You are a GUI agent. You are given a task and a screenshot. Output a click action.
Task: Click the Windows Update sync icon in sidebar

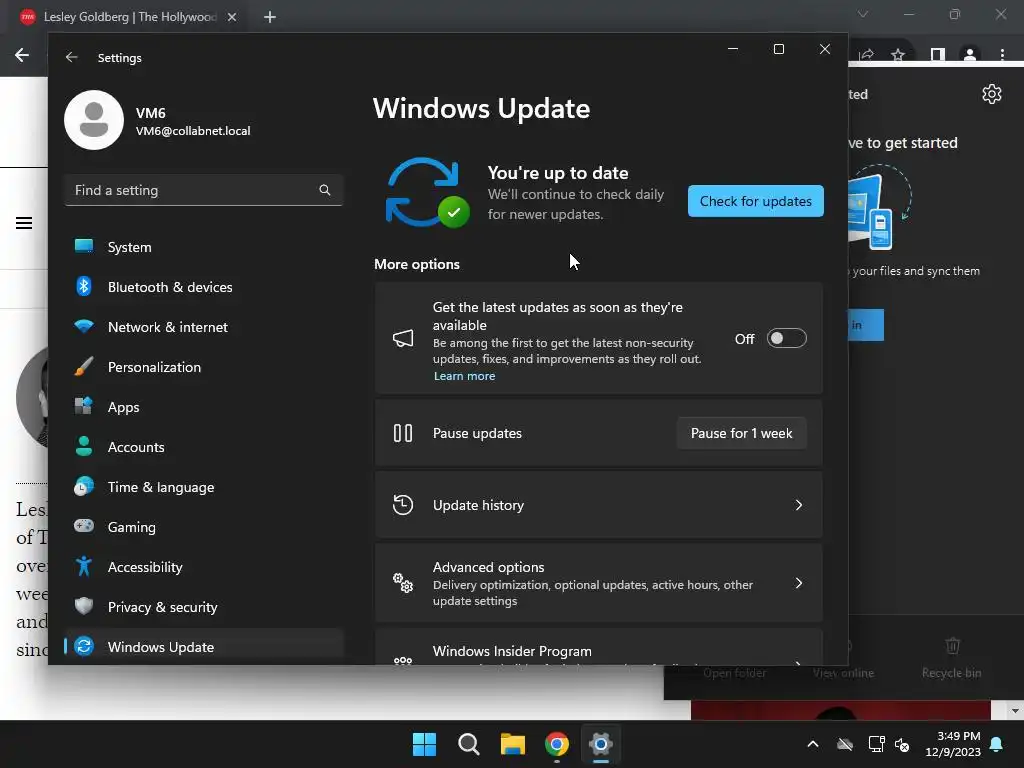(x=84, y=646)
